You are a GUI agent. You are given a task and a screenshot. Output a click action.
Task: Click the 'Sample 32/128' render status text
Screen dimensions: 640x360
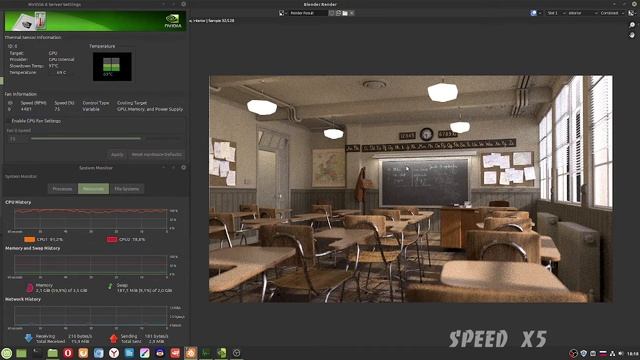[x=222, y=20]
